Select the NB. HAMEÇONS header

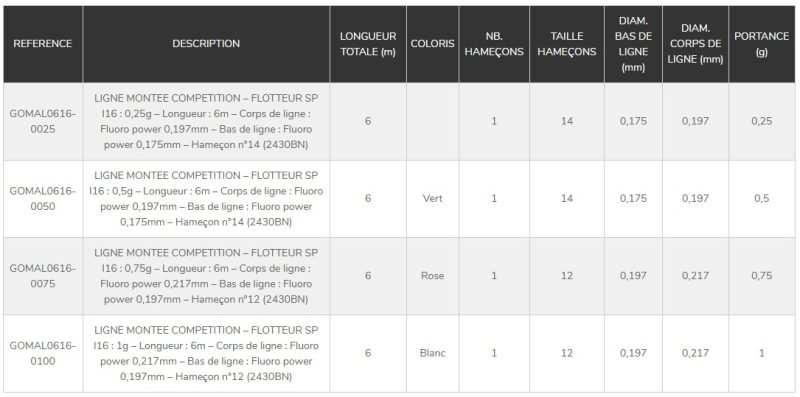pos(494,44)
